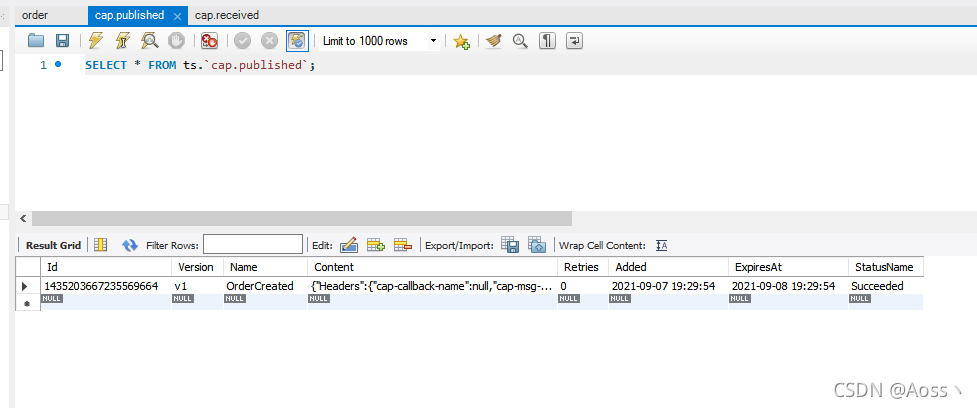The width and height of the screenshot is (977, 408).
Task: Switch to the cap.received tab
Action: [x=227, y=15]
